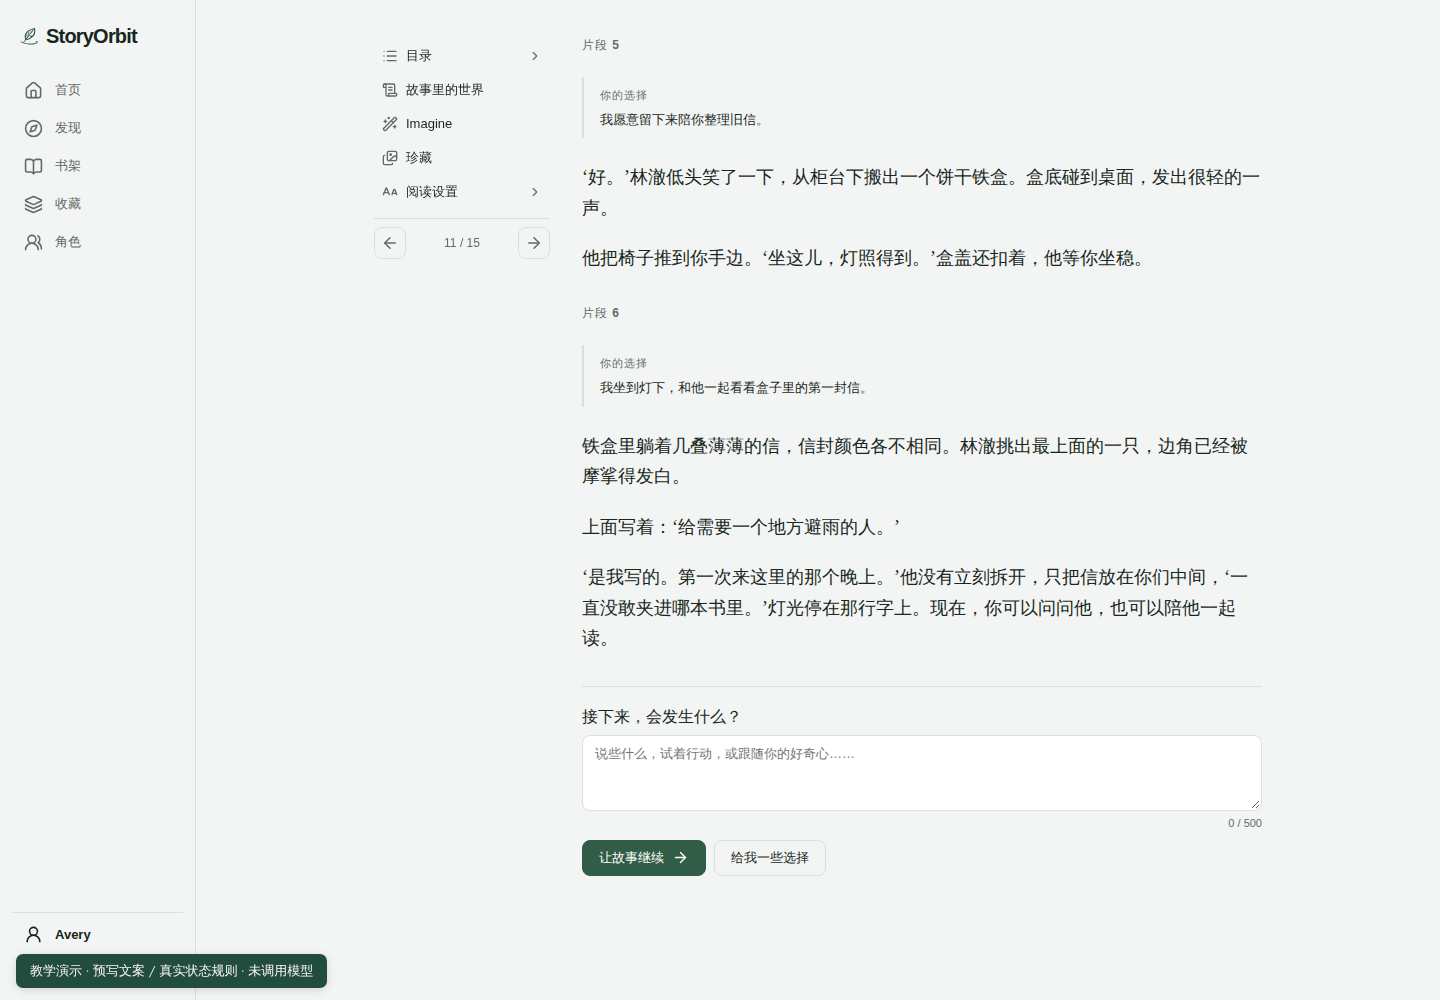The image size is (1440, 1000).
Task: Click the 0 / 500 character counter
Action: pos(1245,823)
